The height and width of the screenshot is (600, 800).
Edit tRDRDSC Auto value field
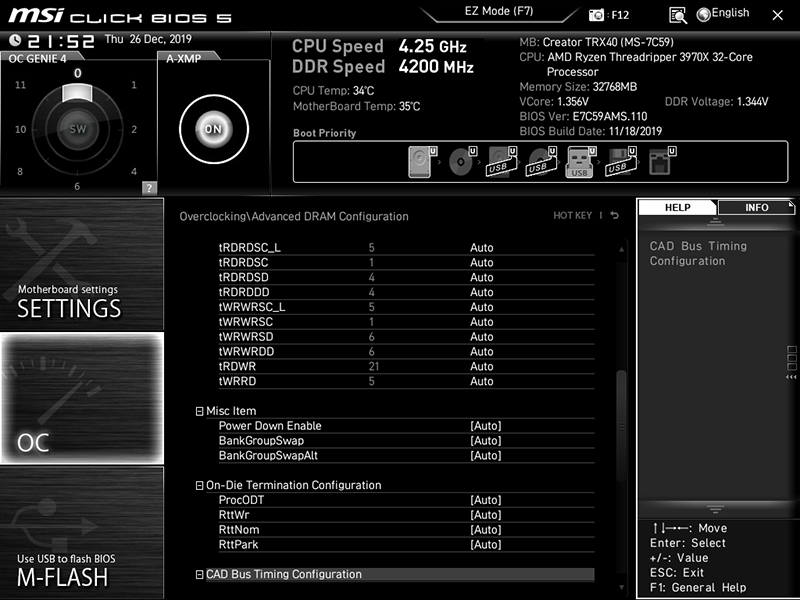482,263
